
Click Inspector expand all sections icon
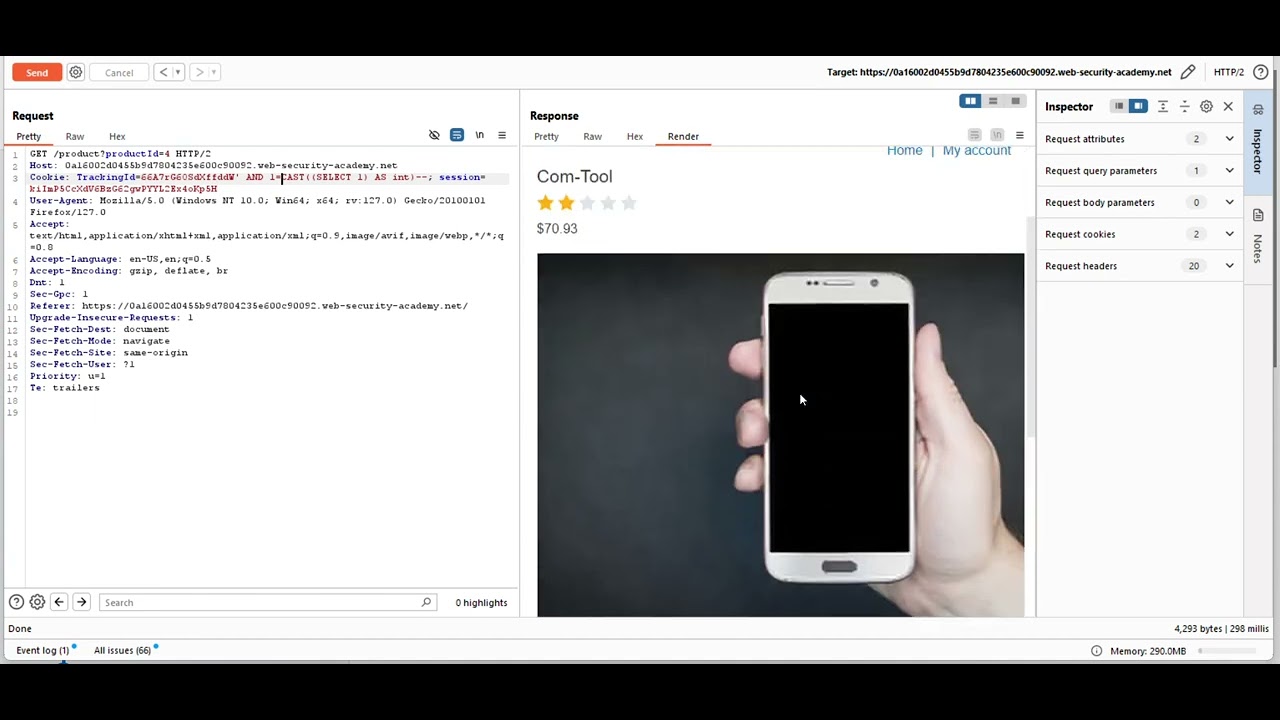coord(1163,106)
